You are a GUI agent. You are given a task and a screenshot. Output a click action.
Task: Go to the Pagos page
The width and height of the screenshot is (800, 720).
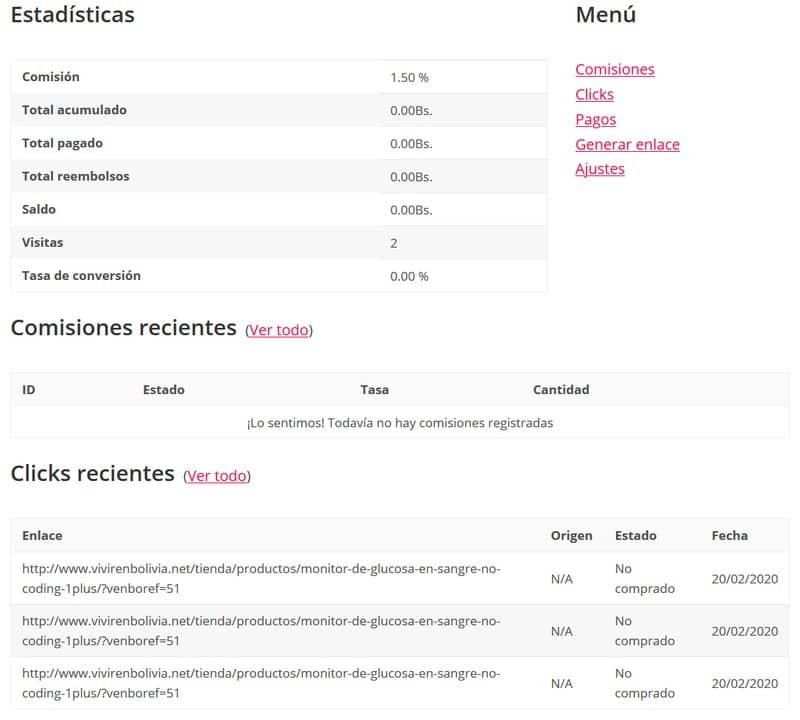(x=595, y=119)
